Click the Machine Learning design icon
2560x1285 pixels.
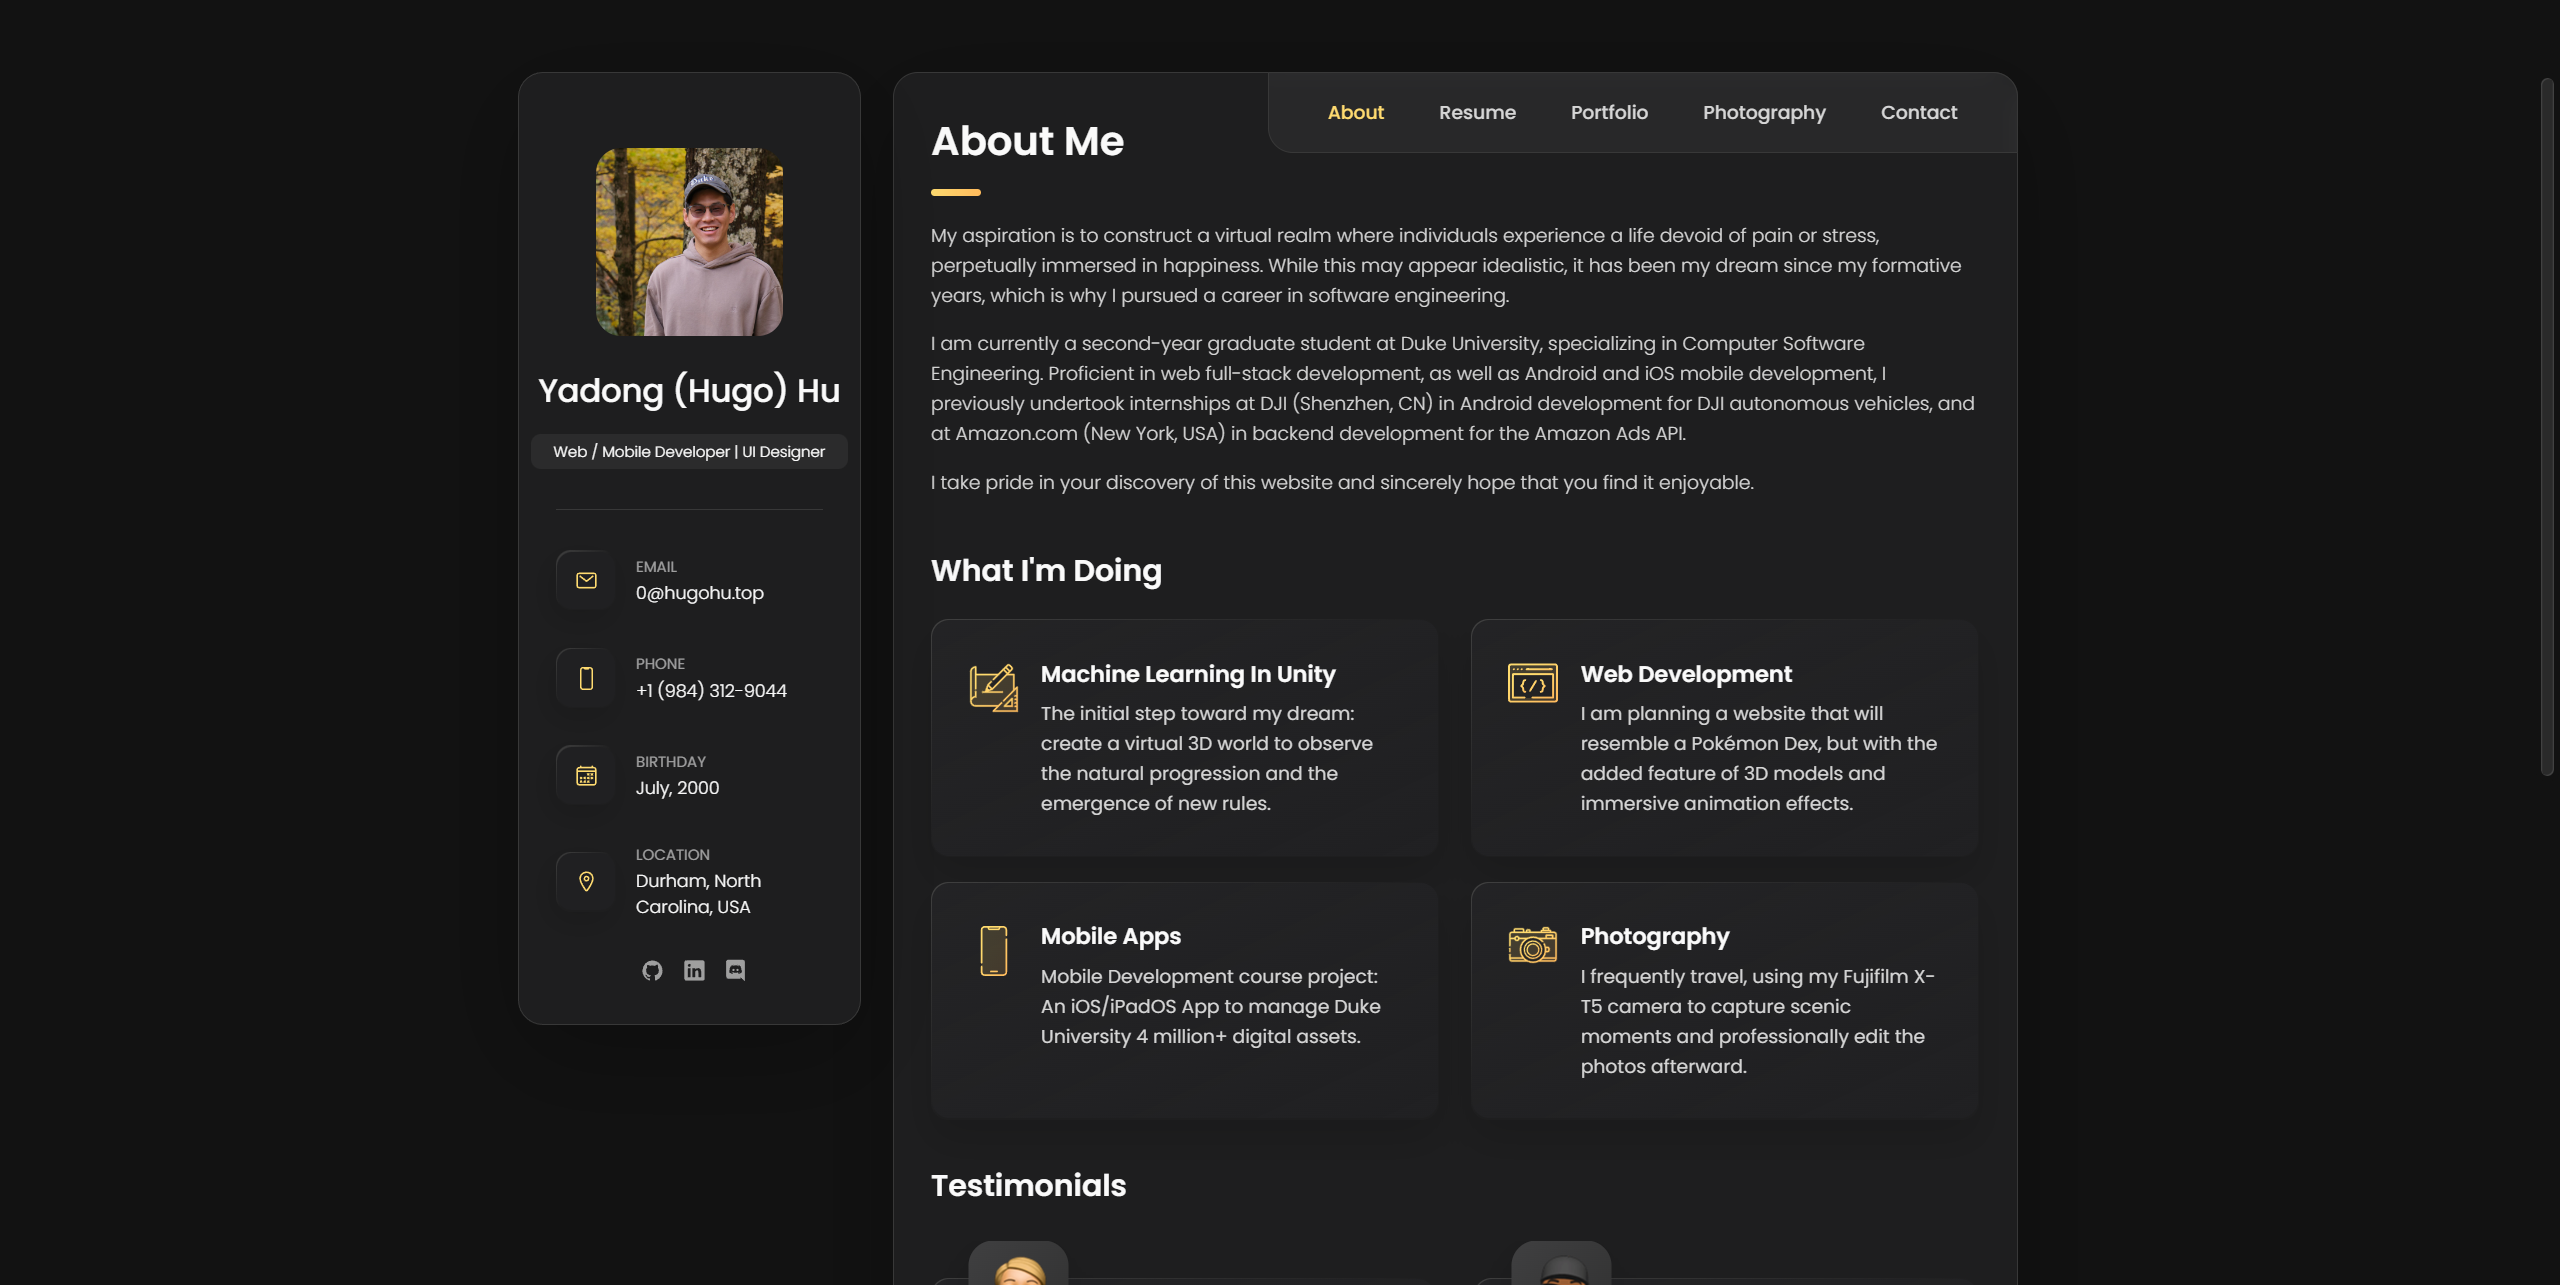click(993, 687)
